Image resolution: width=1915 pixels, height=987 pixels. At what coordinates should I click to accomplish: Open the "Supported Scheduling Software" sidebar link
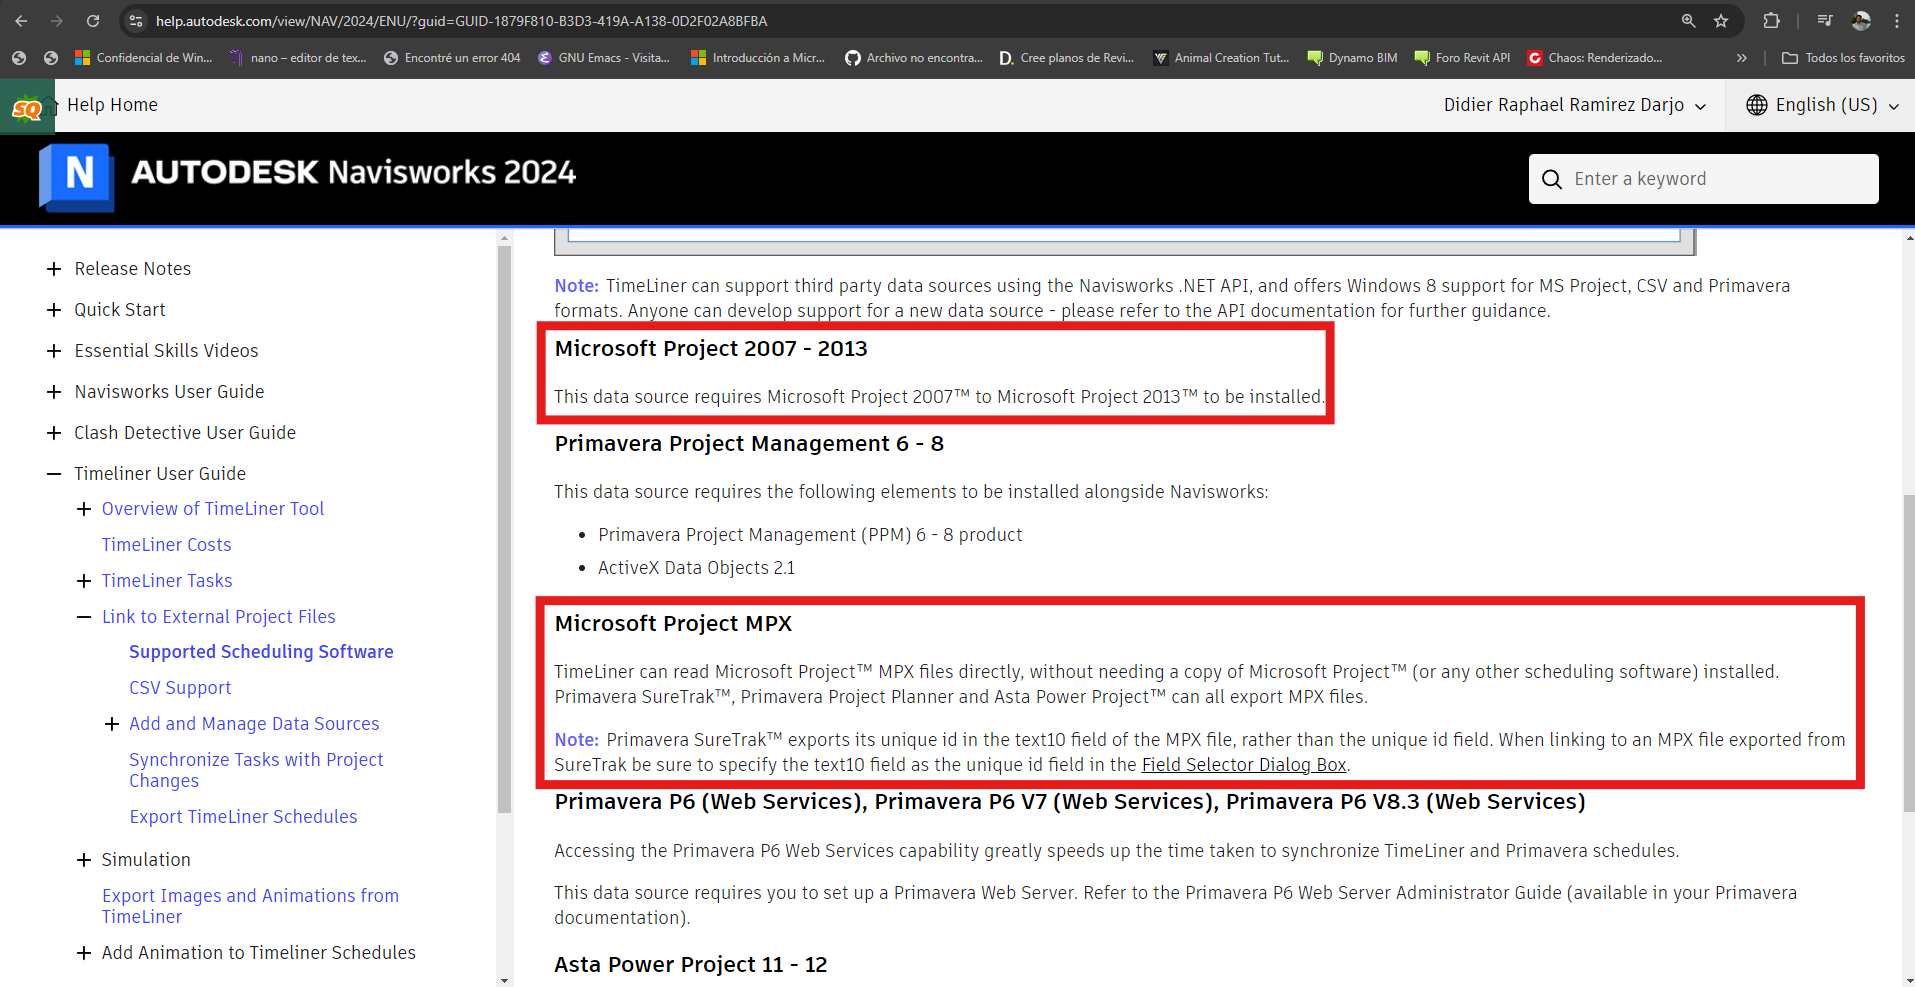click(261, 651)
